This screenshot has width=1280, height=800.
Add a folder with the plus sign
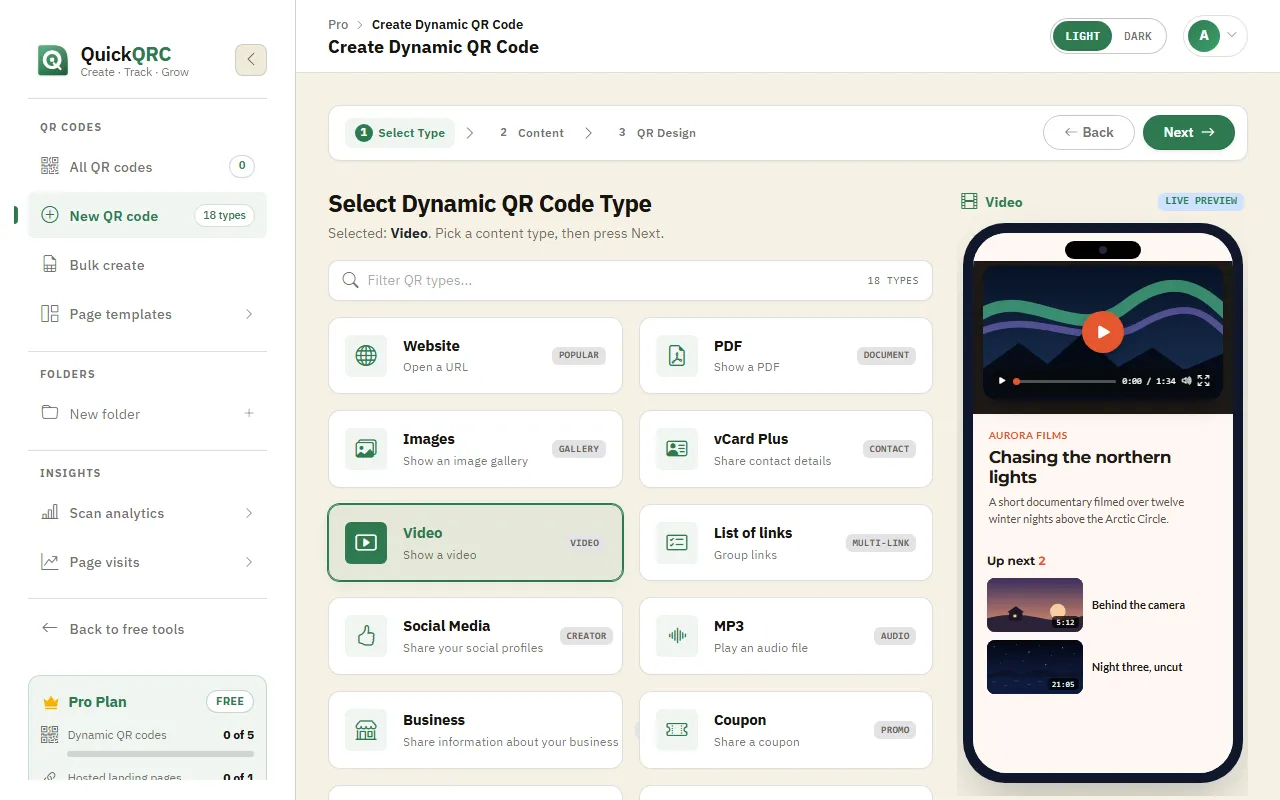[249, 413]
